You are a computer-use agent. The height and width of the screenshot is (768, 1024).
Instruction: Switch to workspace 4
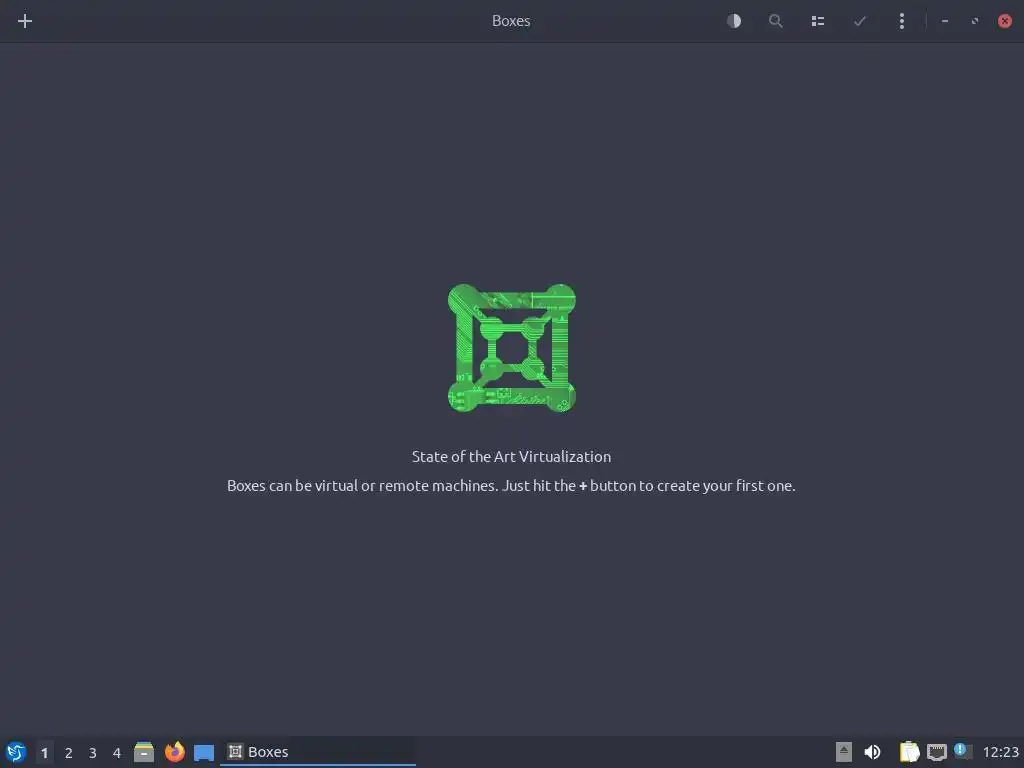click(117, 753)
